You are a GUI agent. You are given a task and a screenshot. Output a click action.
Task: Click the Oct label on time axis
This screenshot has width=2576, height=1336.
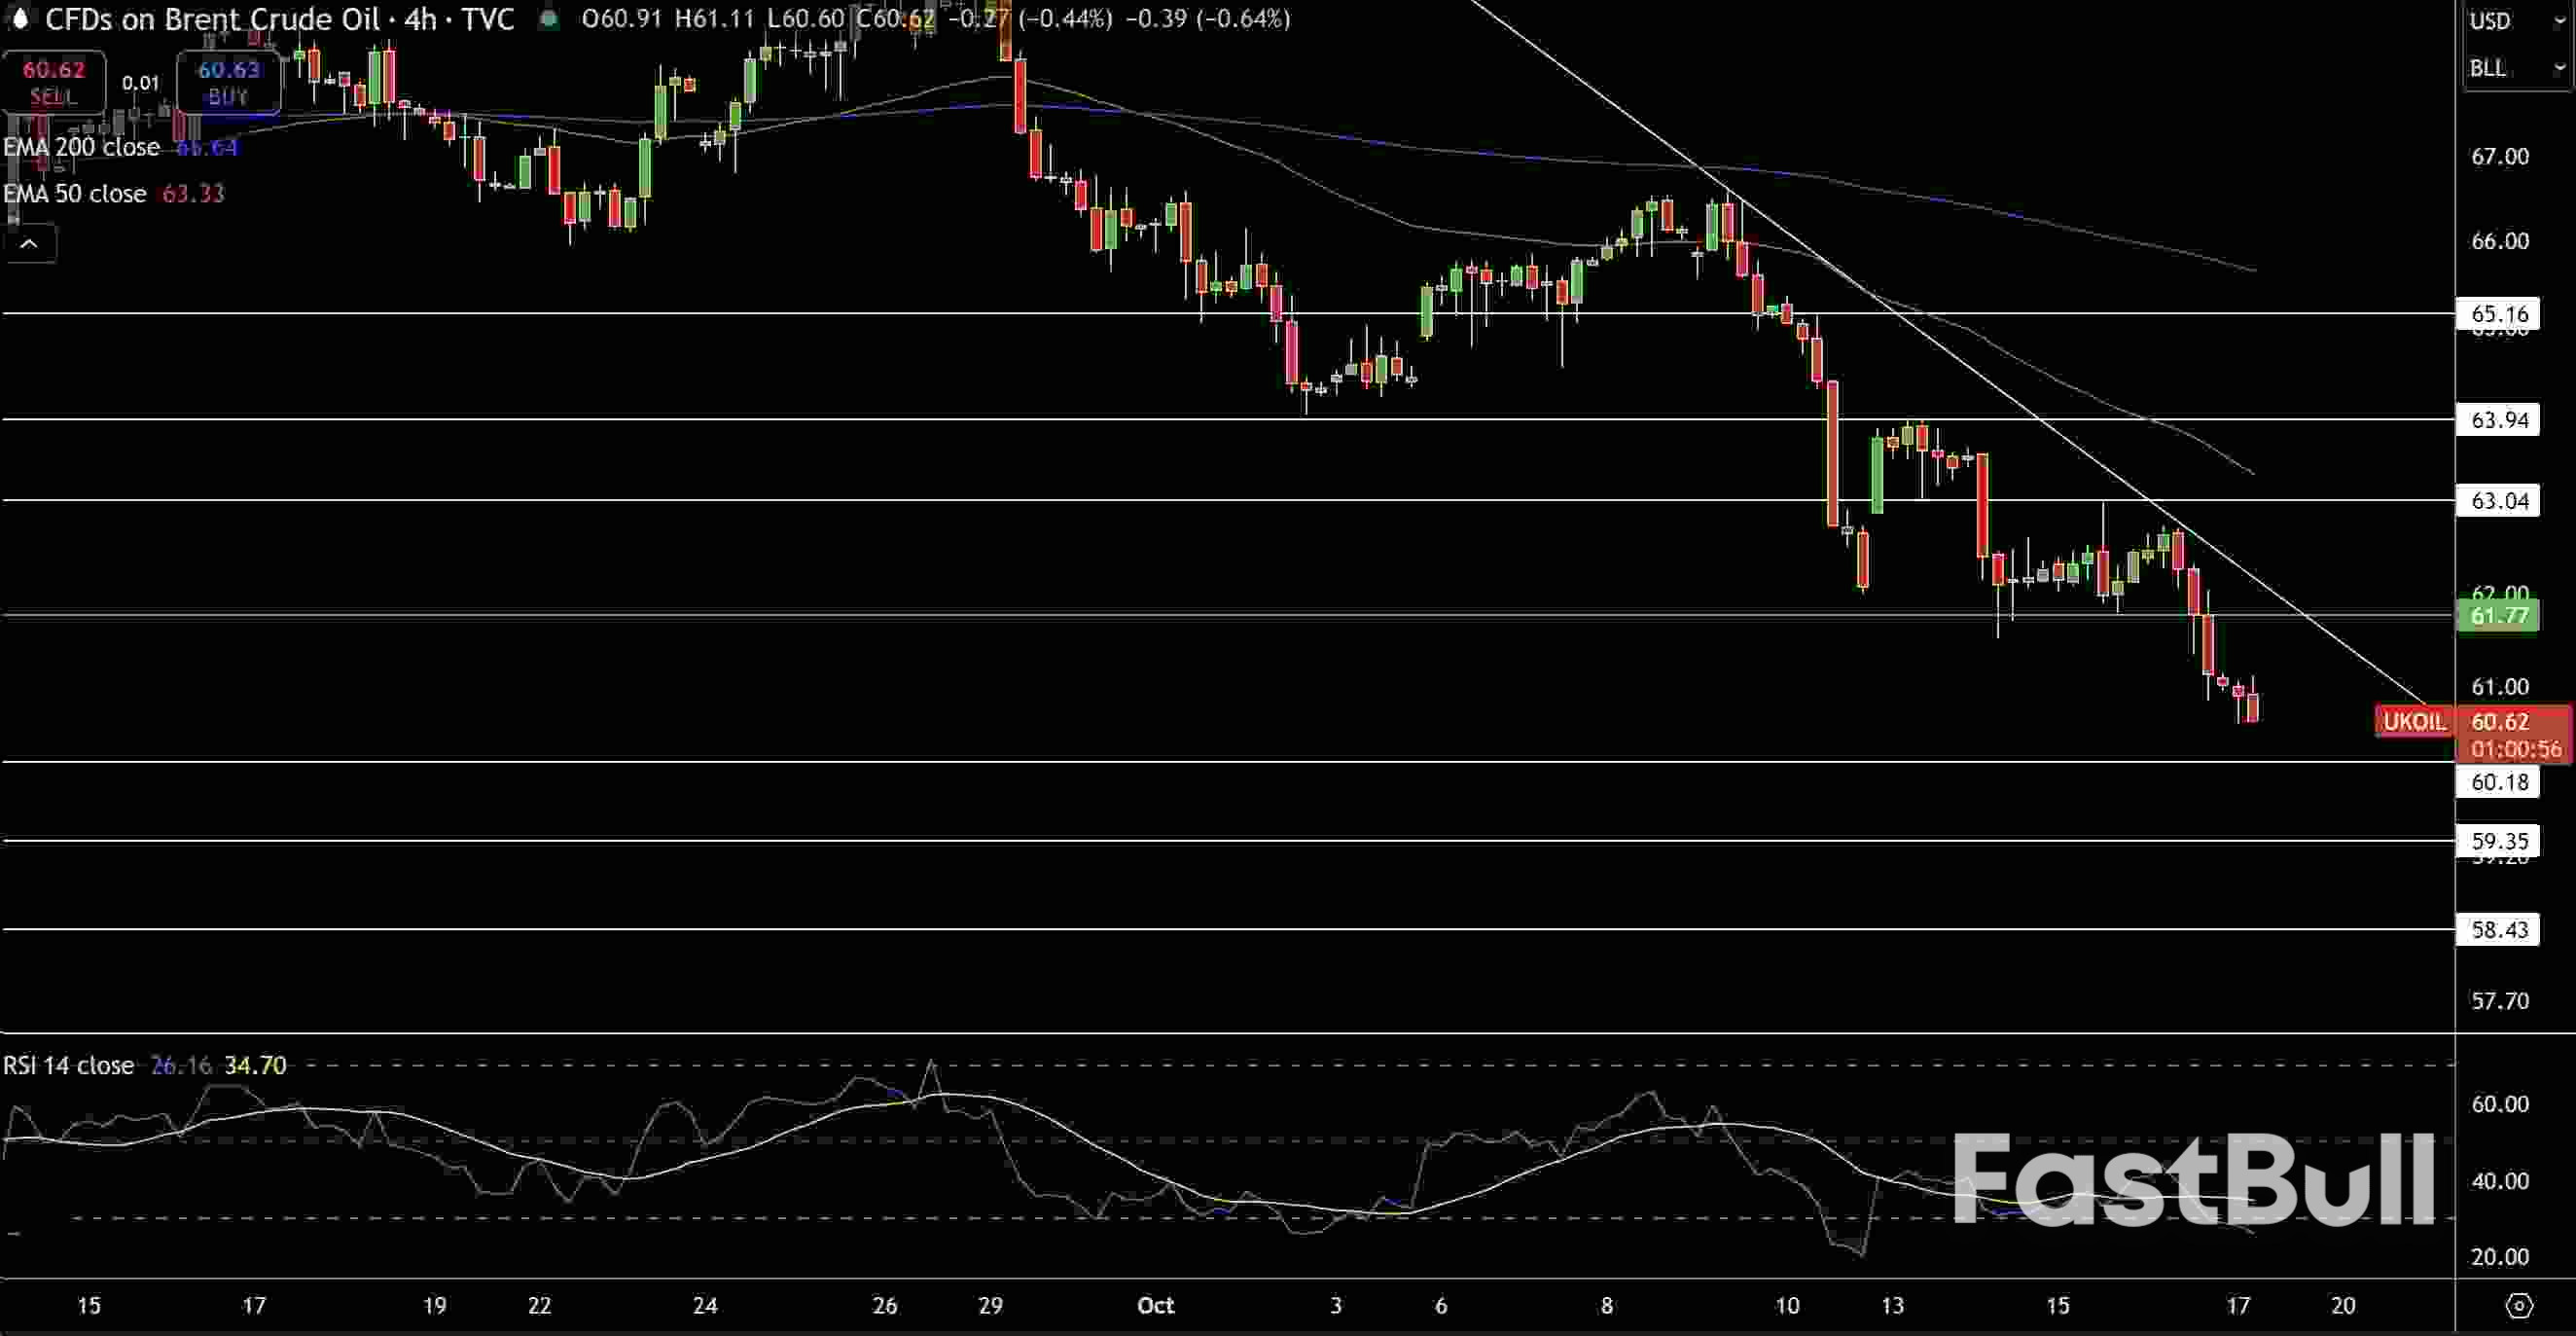click(1155, 1305)
